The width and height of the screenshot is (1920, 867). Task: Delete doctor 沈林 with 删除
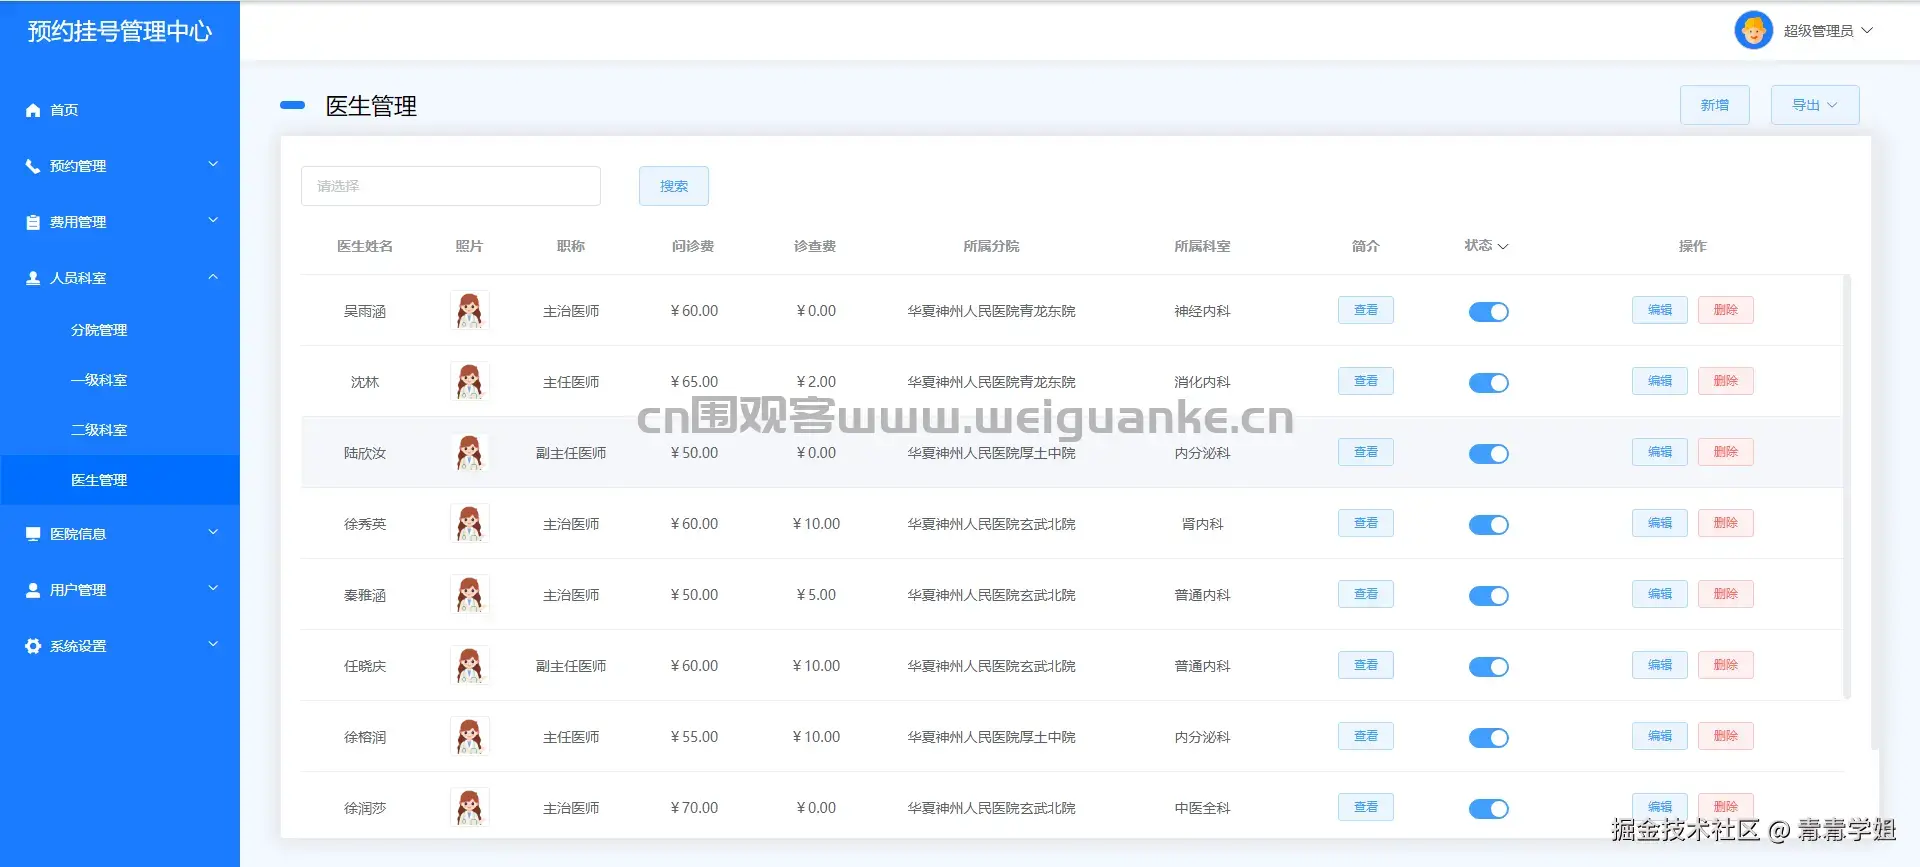point(1726,381)
